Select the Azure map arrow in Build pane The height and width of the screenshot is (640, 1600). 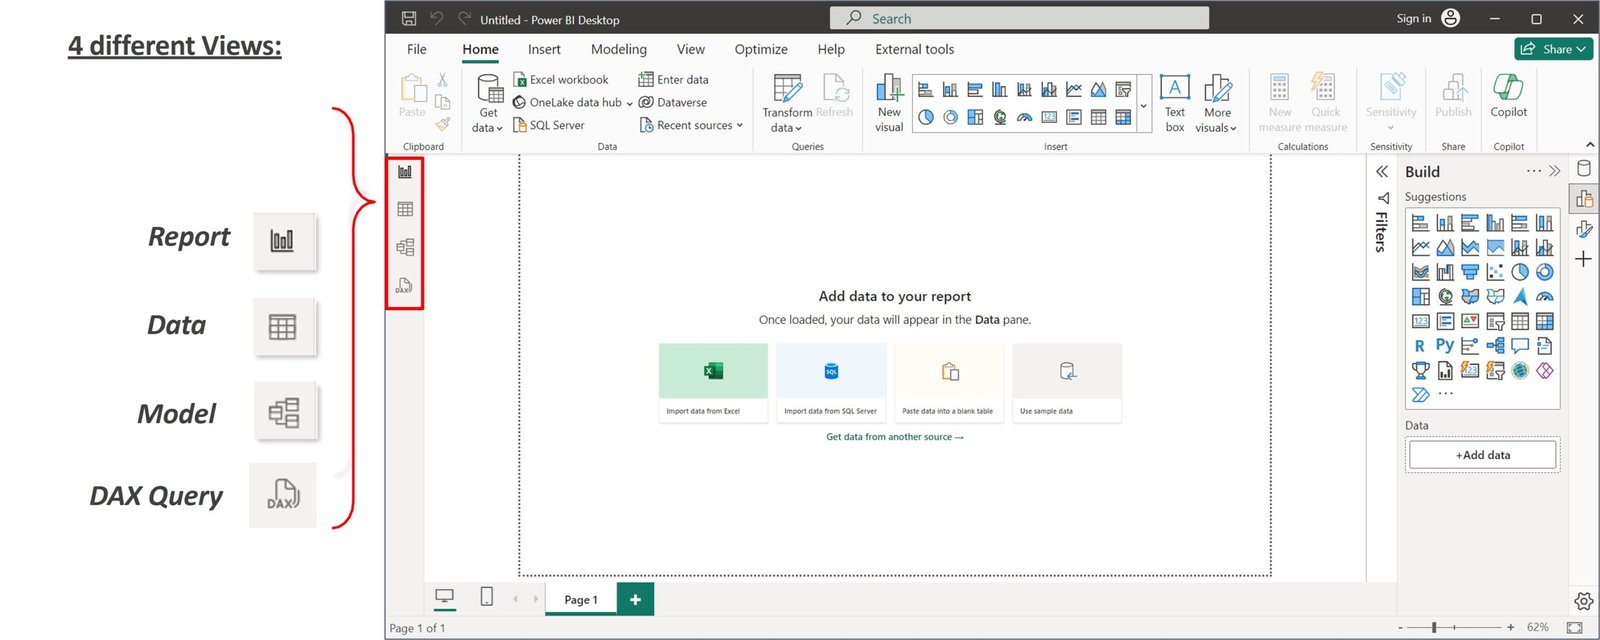1520,296
